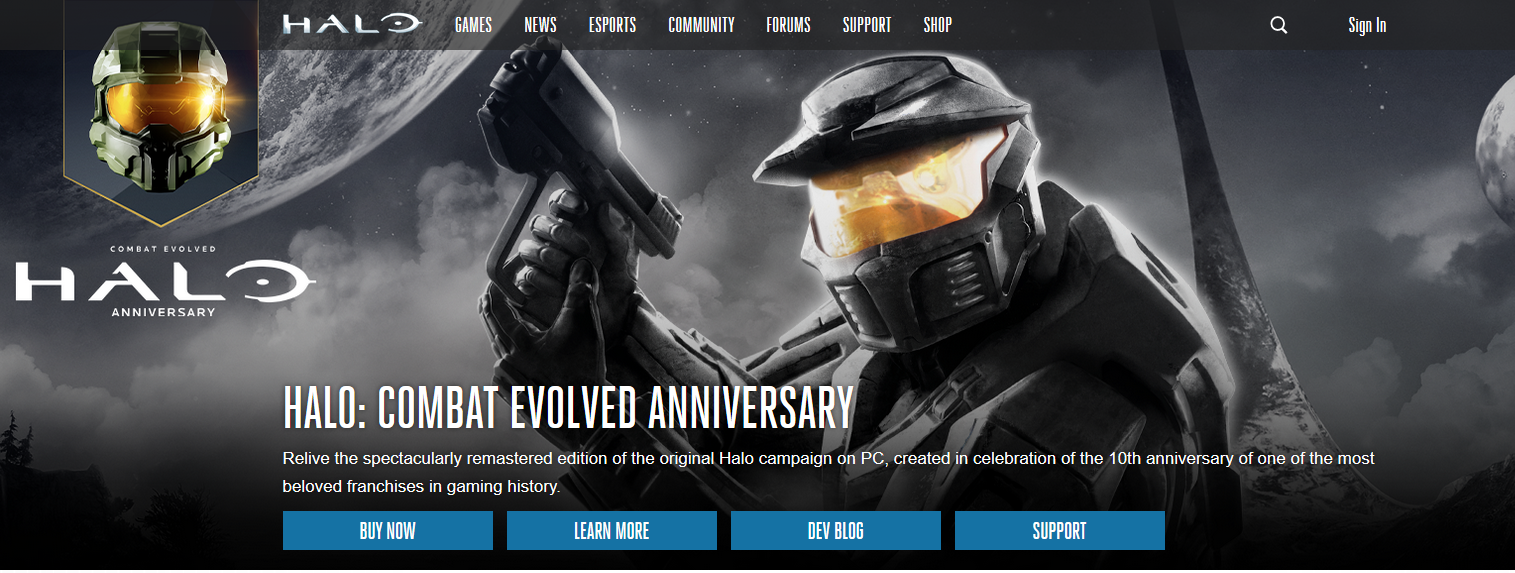Click the search magnifier icon
This screenshot has height=573, width=1515.
1278,25
